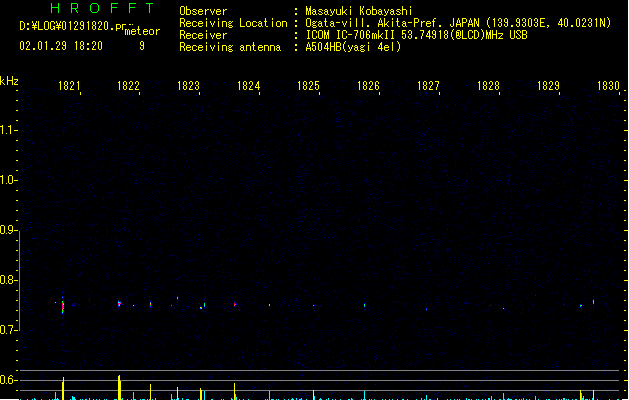Click the Receiving antenna label
Screen dimensions: 629x400
(x=230, y=47)
